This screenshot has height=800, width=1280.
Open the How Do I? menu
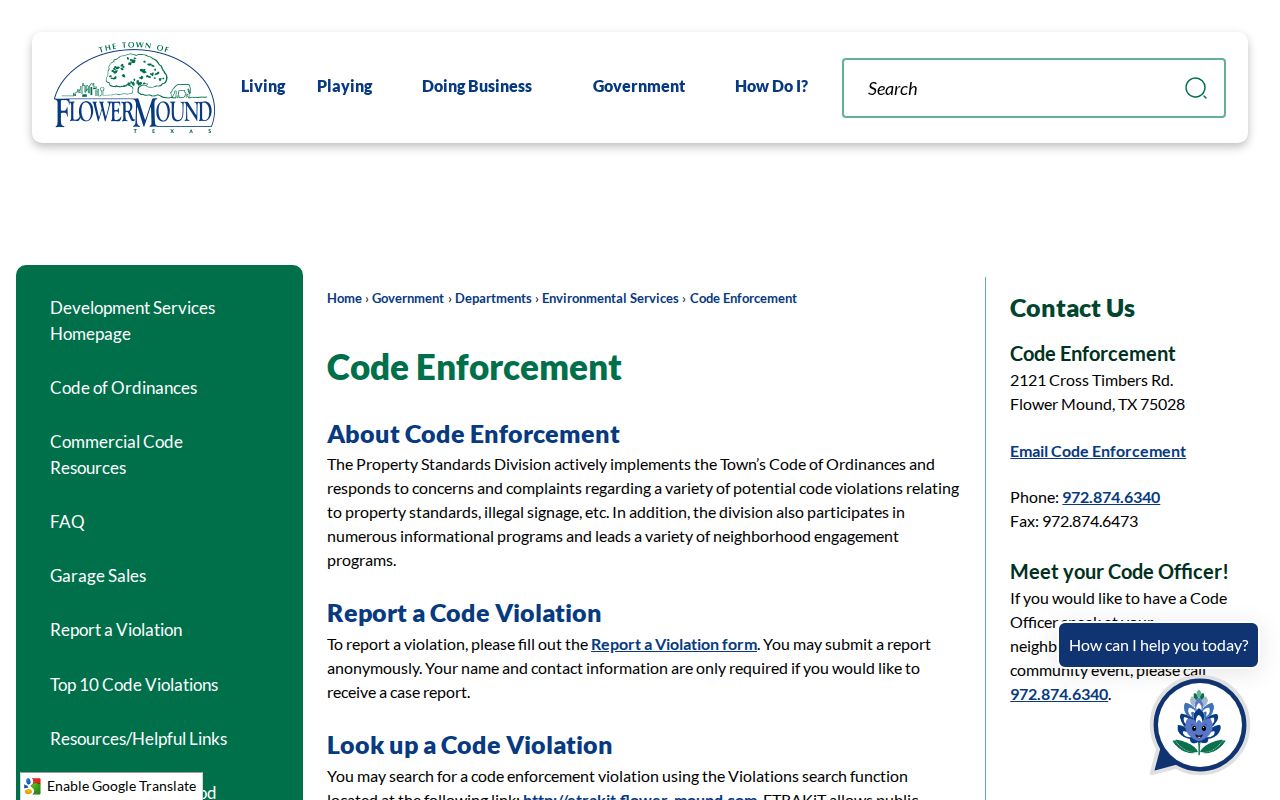pyautogui.click(x=771, y=86)
